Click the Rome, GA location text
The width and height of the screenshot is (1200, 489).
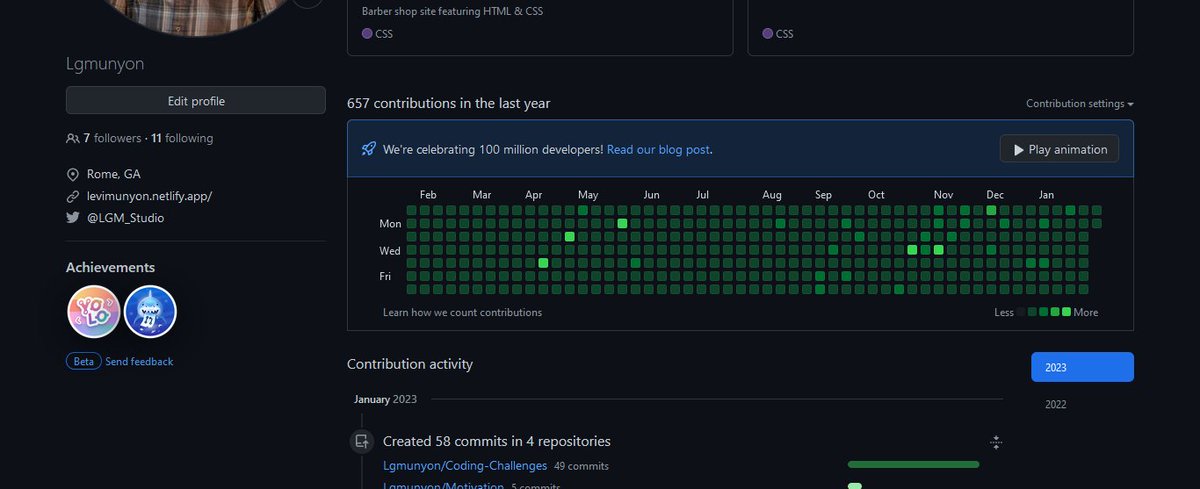click(113, 174)
